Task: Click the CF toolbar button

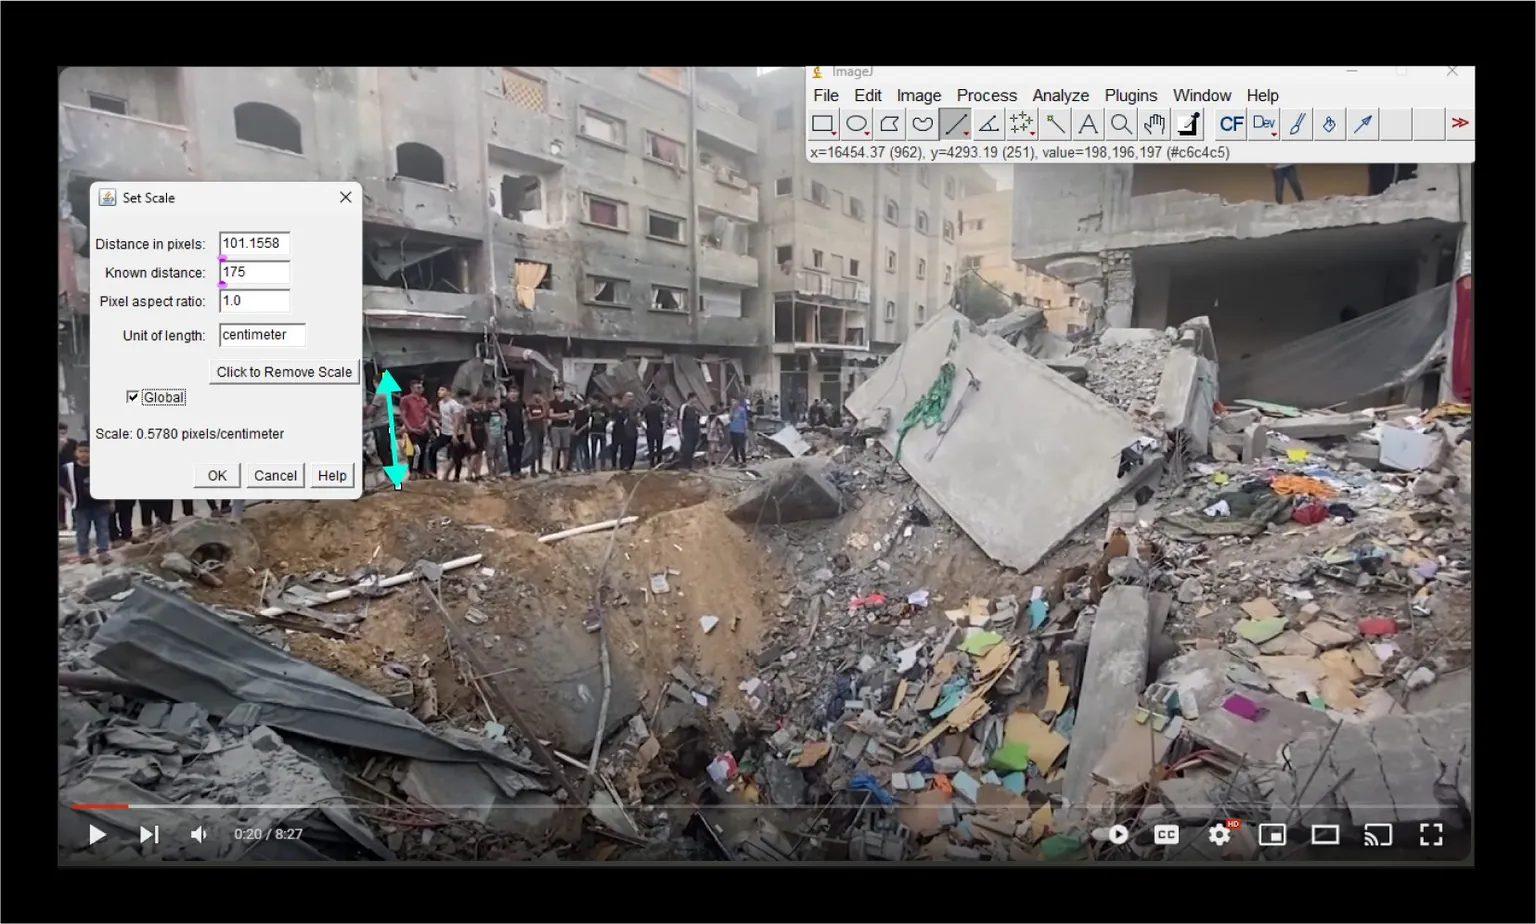Action: 1231,124
